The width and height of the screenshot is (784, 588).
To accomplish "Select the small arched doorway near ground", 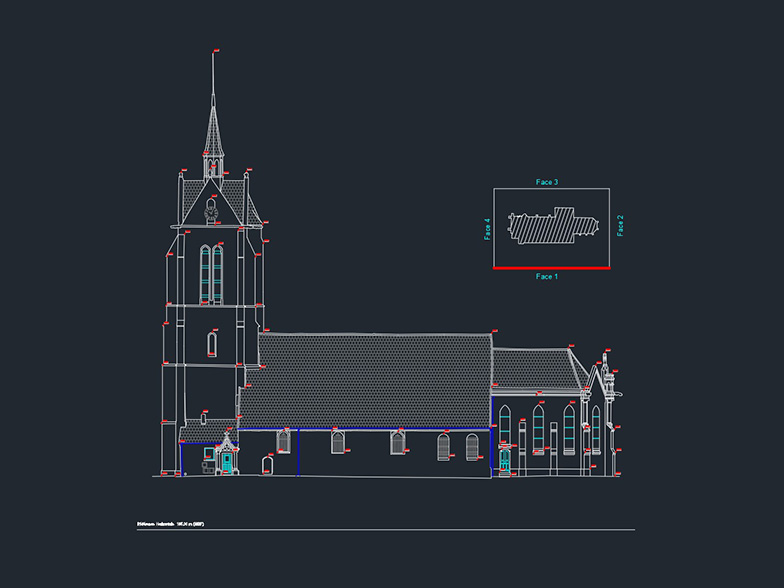I will (x=267, y=465).
